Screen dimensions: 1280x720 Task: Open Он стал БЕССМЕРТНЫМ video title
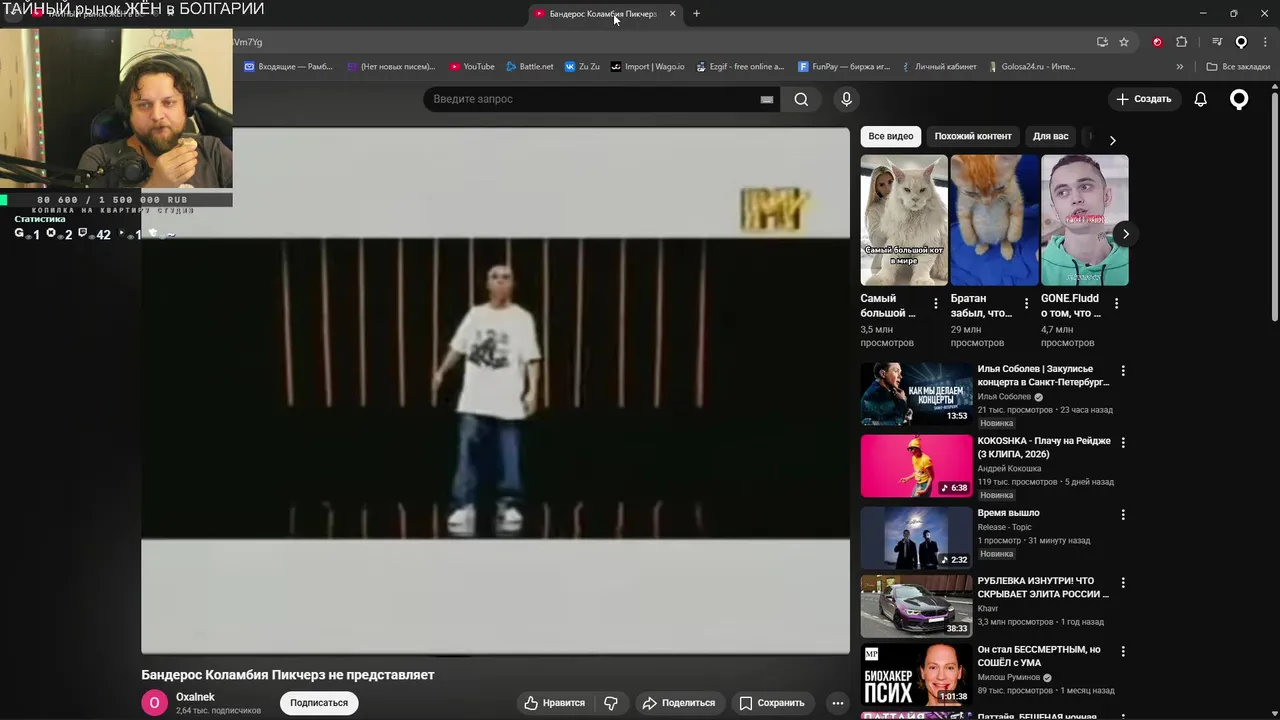[1039, 656]
